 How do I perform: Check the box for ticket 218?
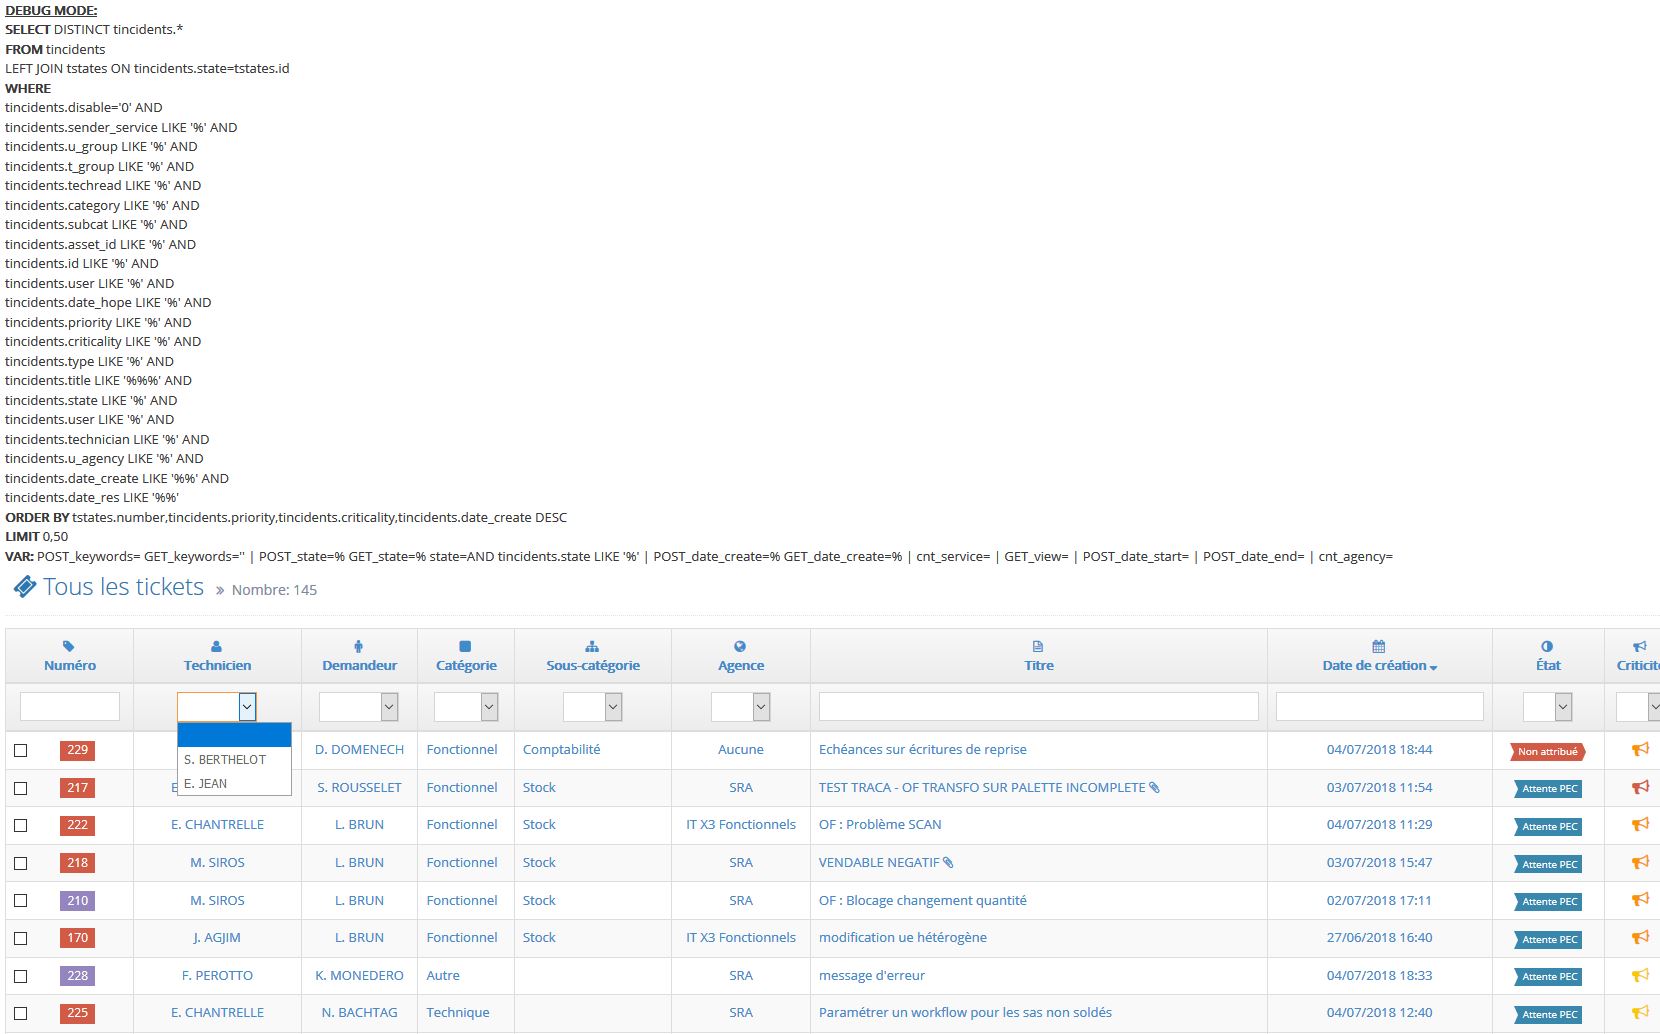(20, 863)
